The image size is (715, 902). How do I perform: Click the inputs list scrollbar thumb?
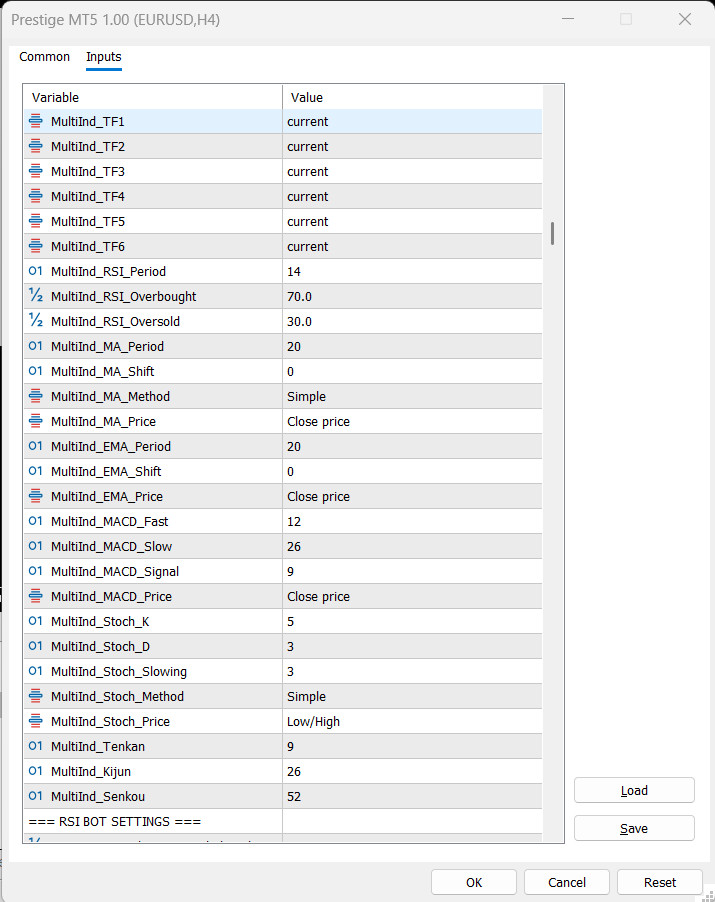[552, 234]
